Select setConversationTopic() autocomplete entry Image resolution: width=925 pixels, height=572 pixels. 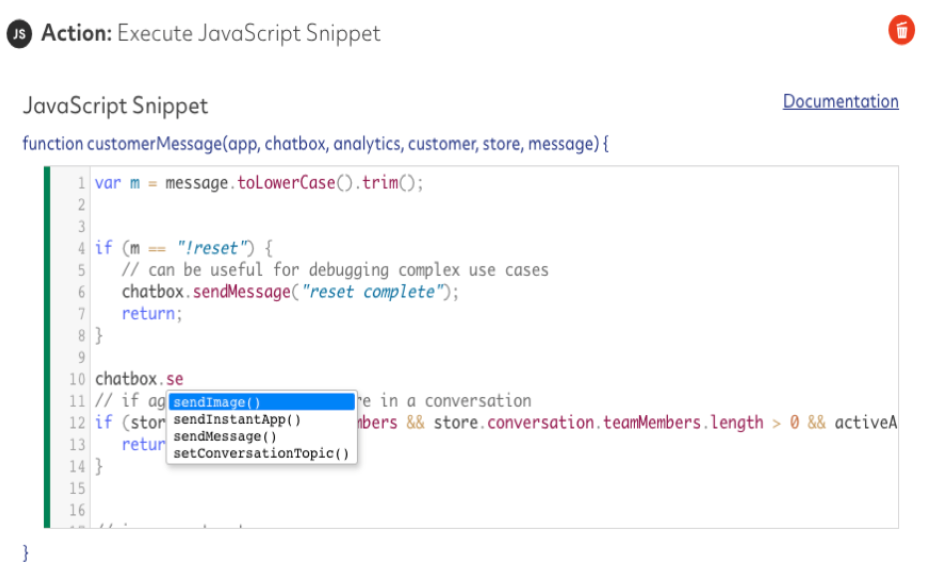261,454
